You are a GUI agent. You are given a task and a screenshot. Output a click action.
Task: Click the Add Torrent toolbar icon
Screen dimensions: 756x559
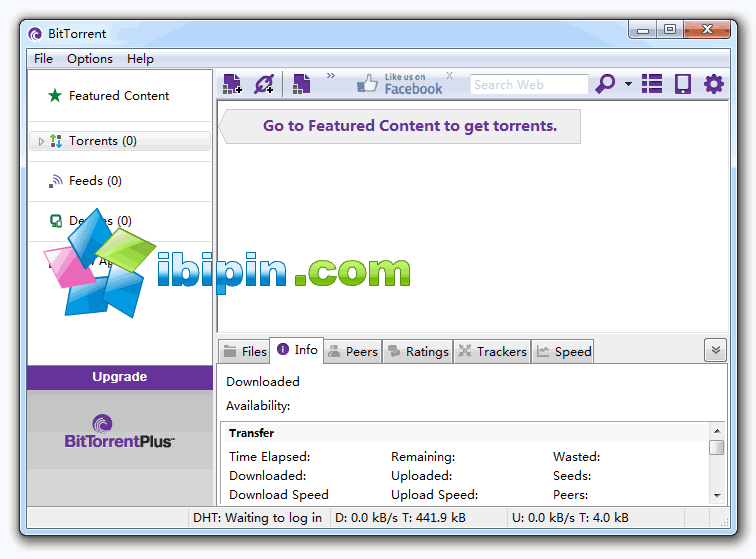tap(232, 84)
